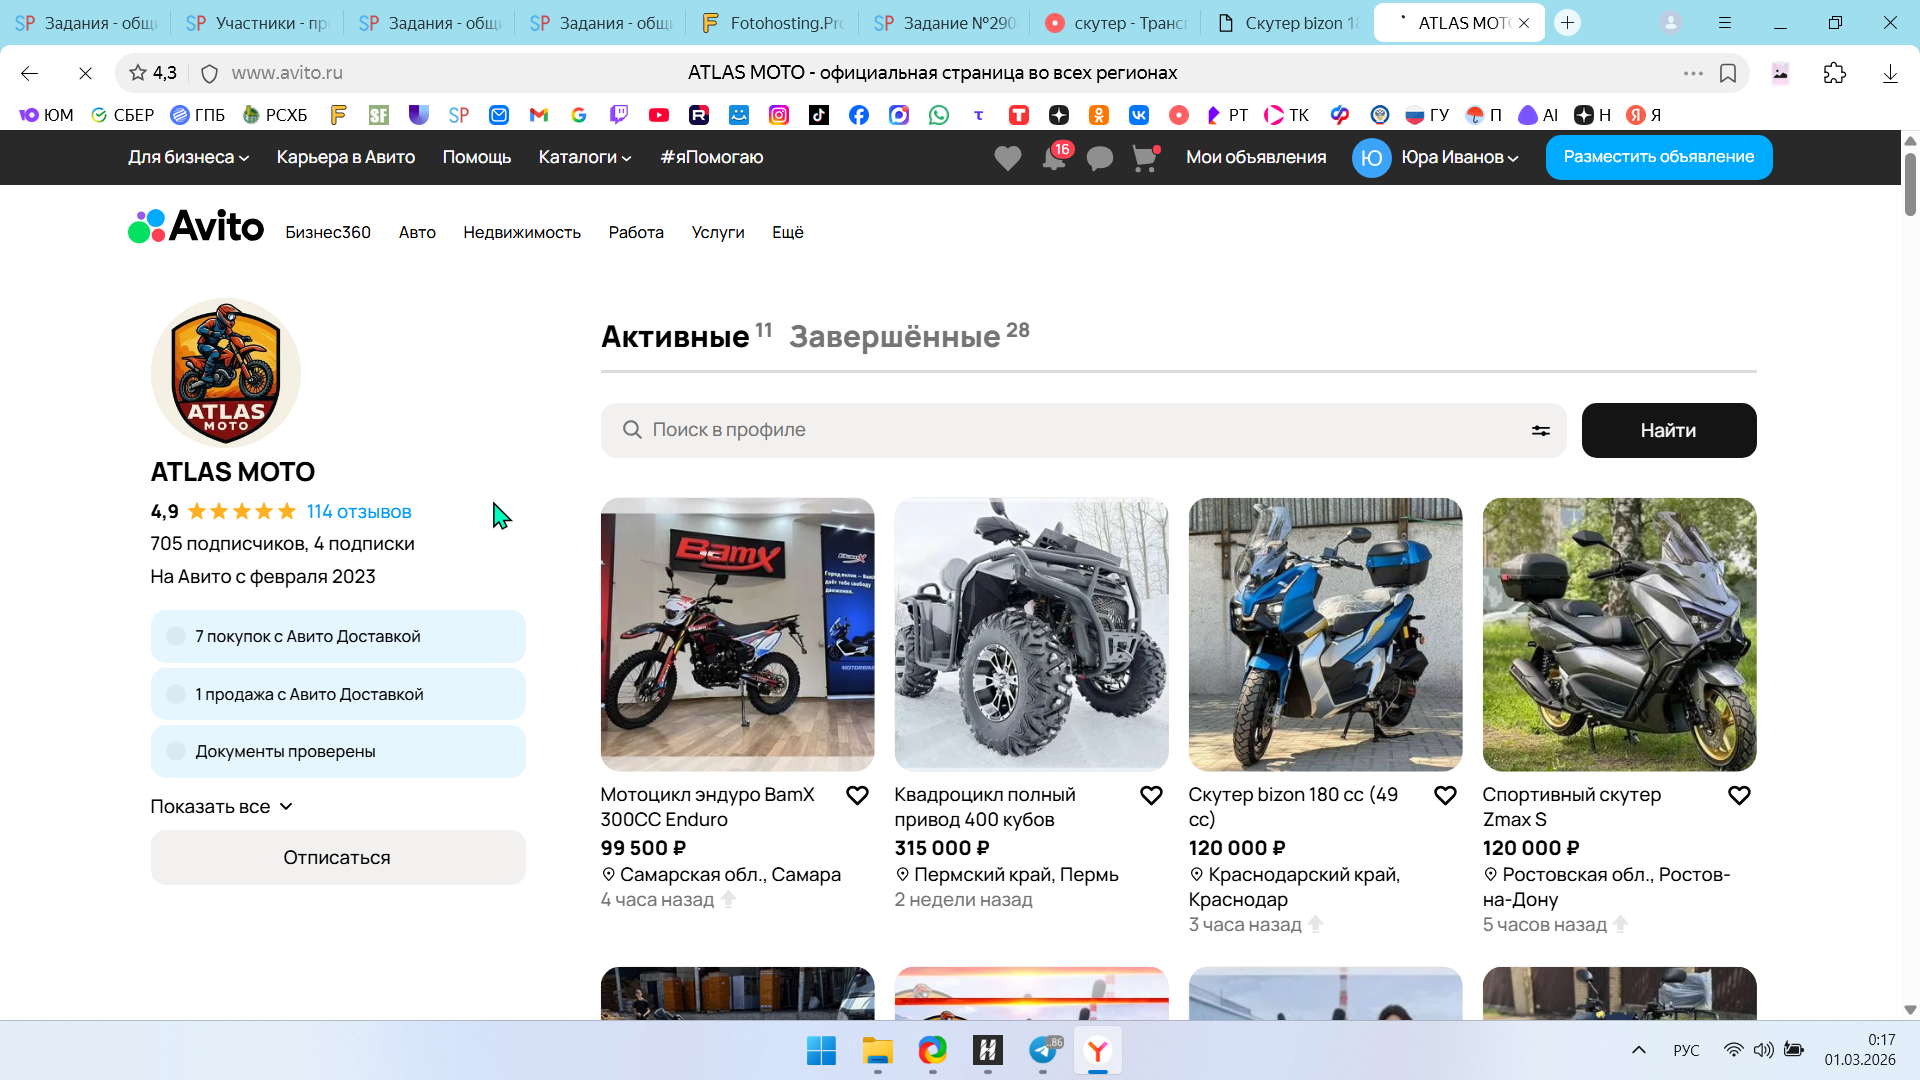Open the browser extensions puzzle icon
Image resolution: width=1920 pixels, height=1080 pixels.
1835,73
